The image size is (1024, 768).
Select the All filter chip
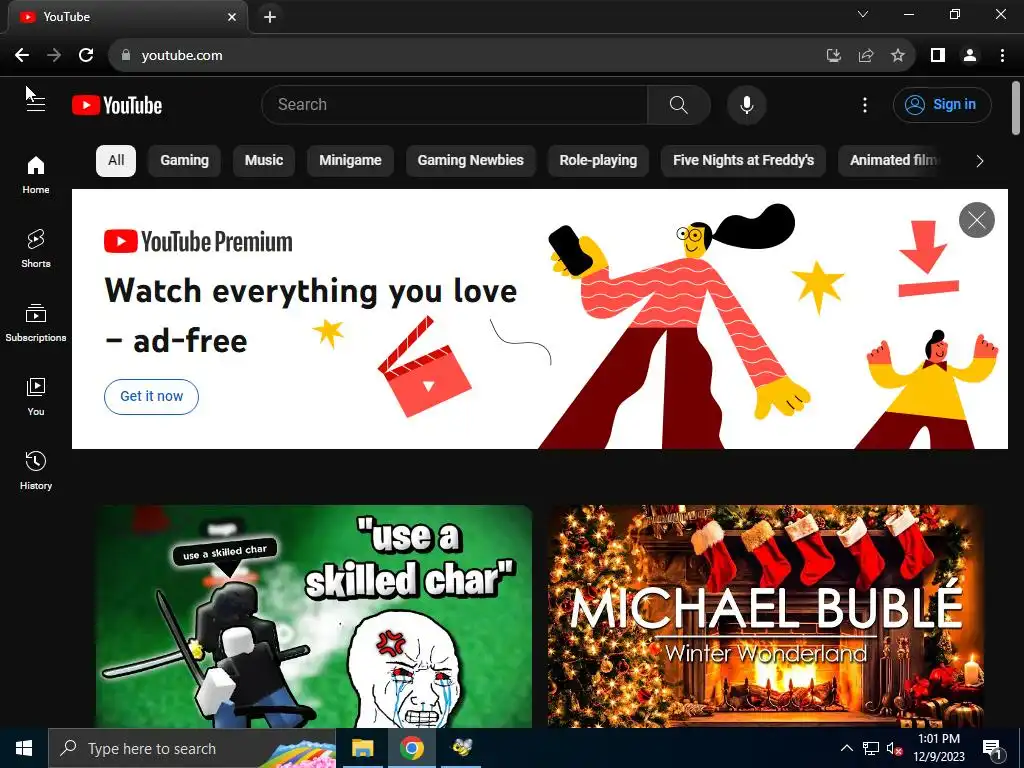point(116,161)
